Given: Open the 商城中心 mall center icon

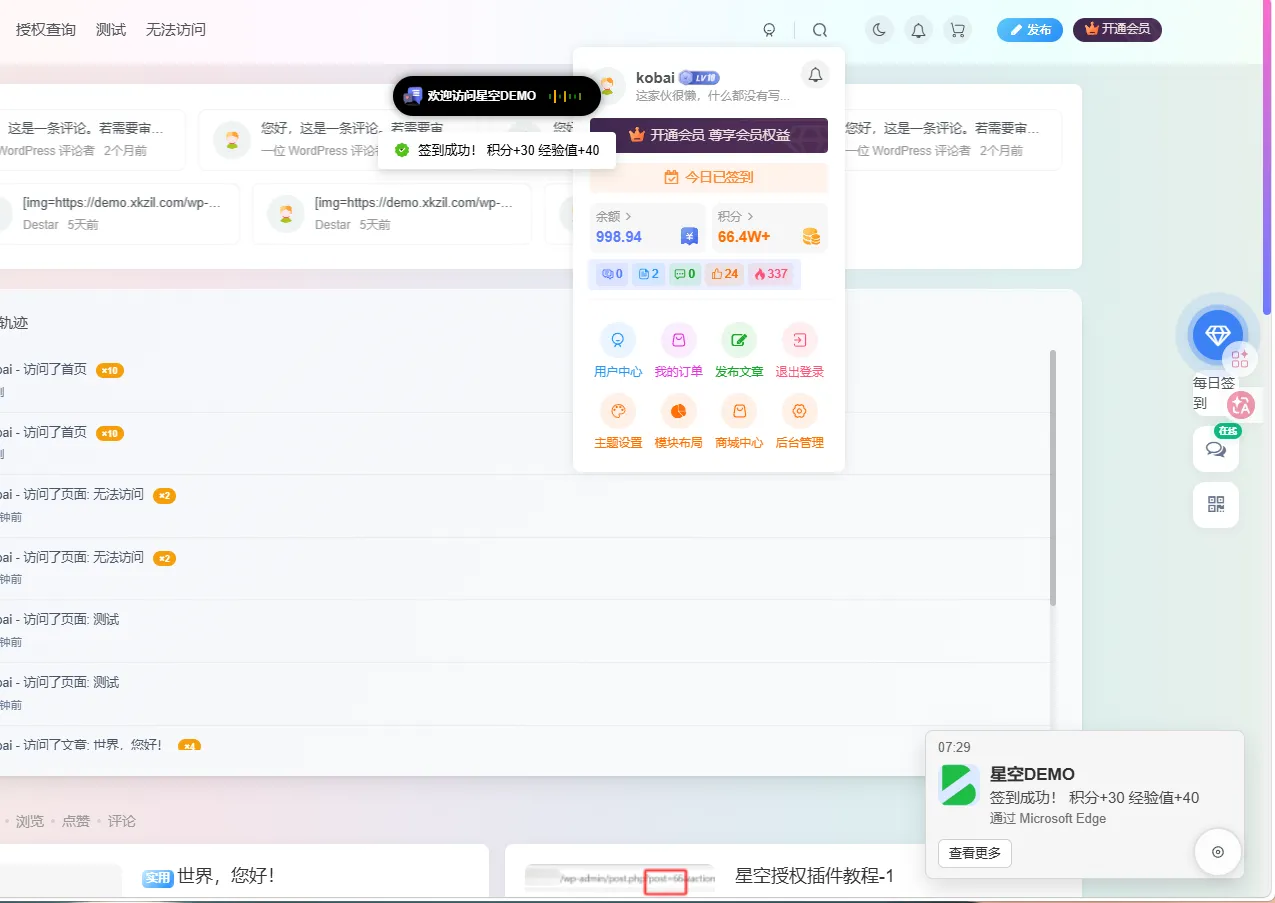Looking at the screenshot, I should pos(739,411).
